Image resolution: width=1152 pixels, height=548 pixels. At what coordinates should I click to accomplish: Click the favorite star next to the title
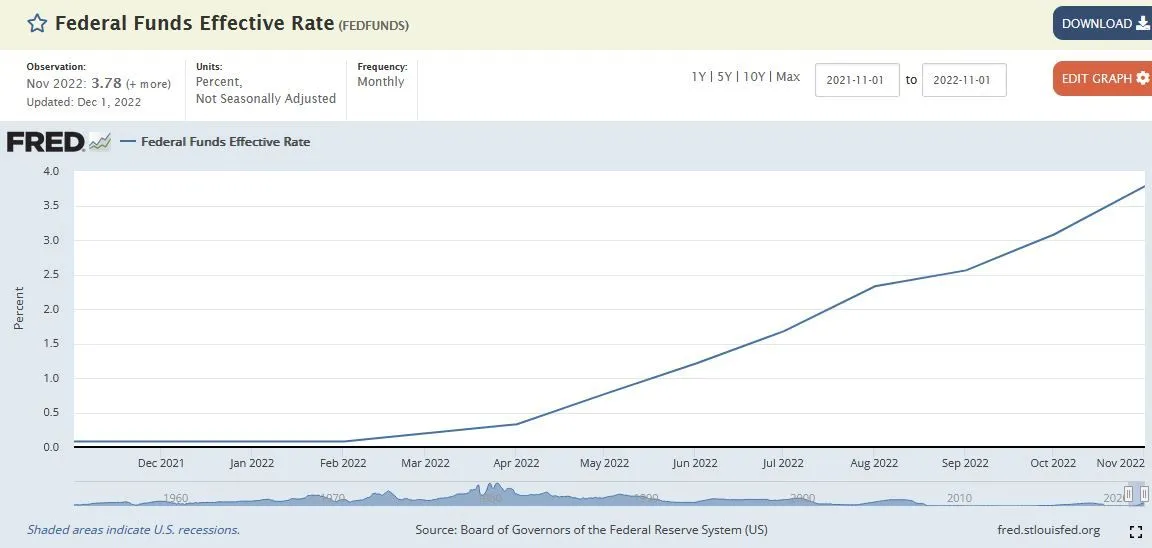(36, 24)
